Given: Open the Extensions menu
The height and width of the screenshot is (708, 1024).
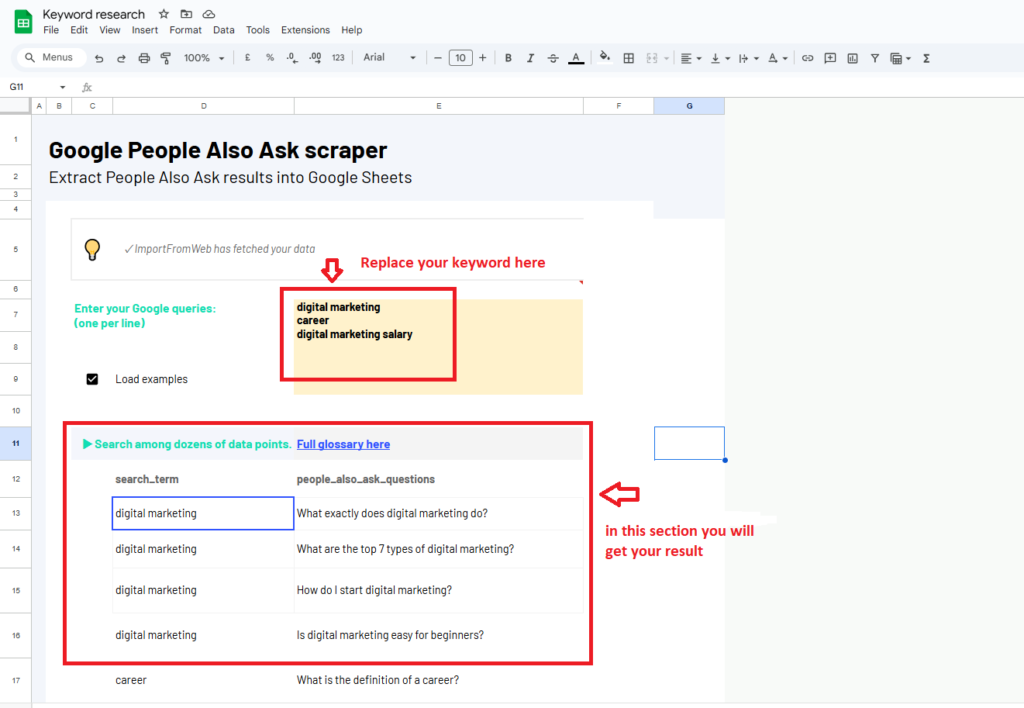Looking at the screenshot, I should pos(305,30).
